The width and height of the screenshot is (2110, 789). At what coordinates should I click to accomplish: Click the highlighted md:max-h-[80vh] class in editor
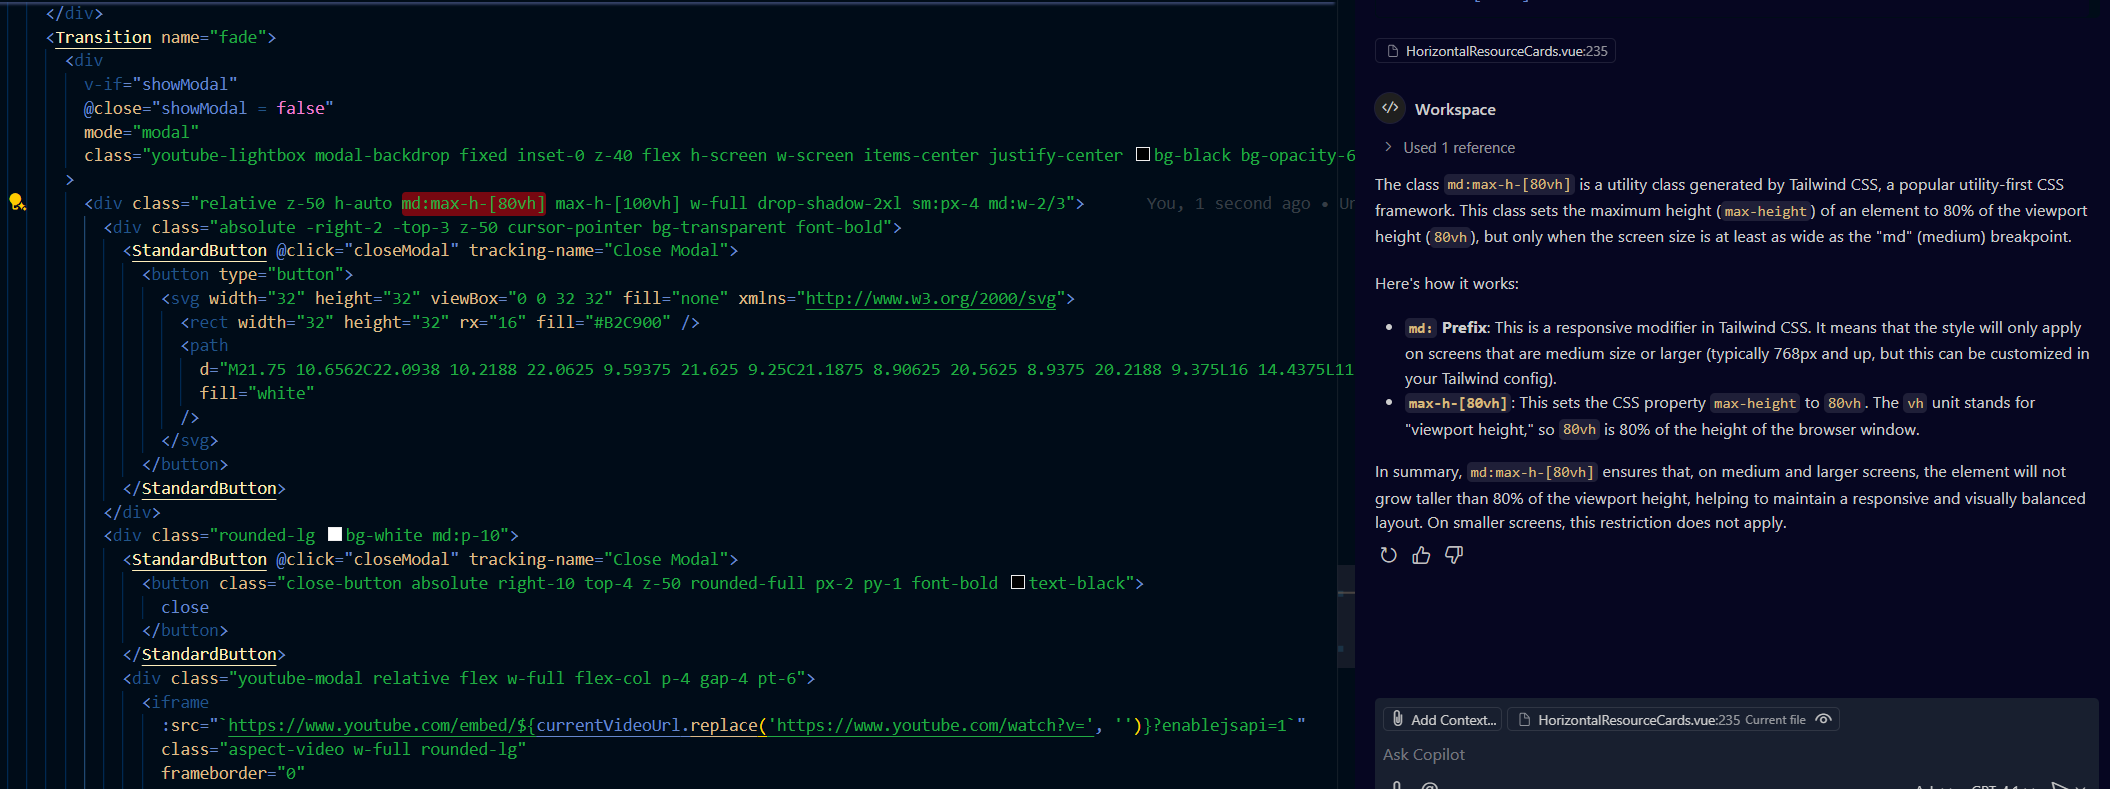click(473, 203)
